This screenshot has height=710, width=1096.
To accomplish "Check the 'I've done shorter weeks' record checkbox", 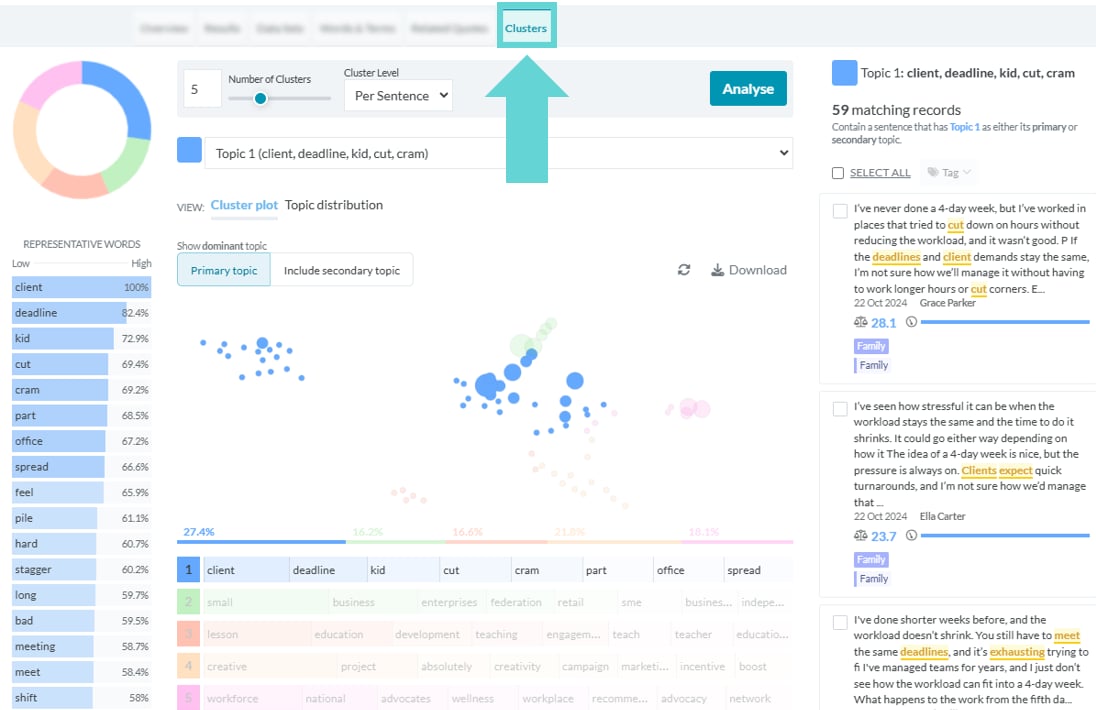I will pyautogui.click(x=840, y=622).
